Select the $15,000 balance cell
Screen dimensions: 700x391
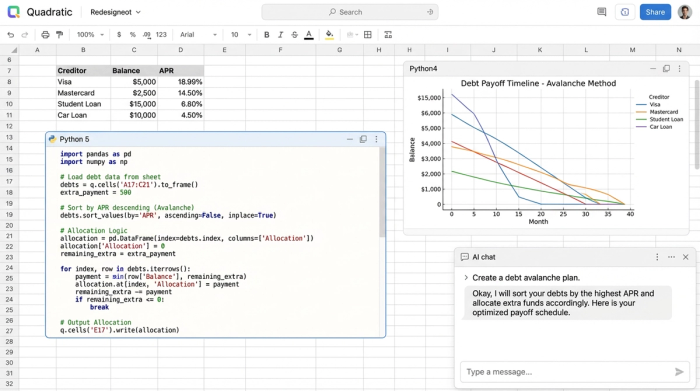tap(134, 104)
